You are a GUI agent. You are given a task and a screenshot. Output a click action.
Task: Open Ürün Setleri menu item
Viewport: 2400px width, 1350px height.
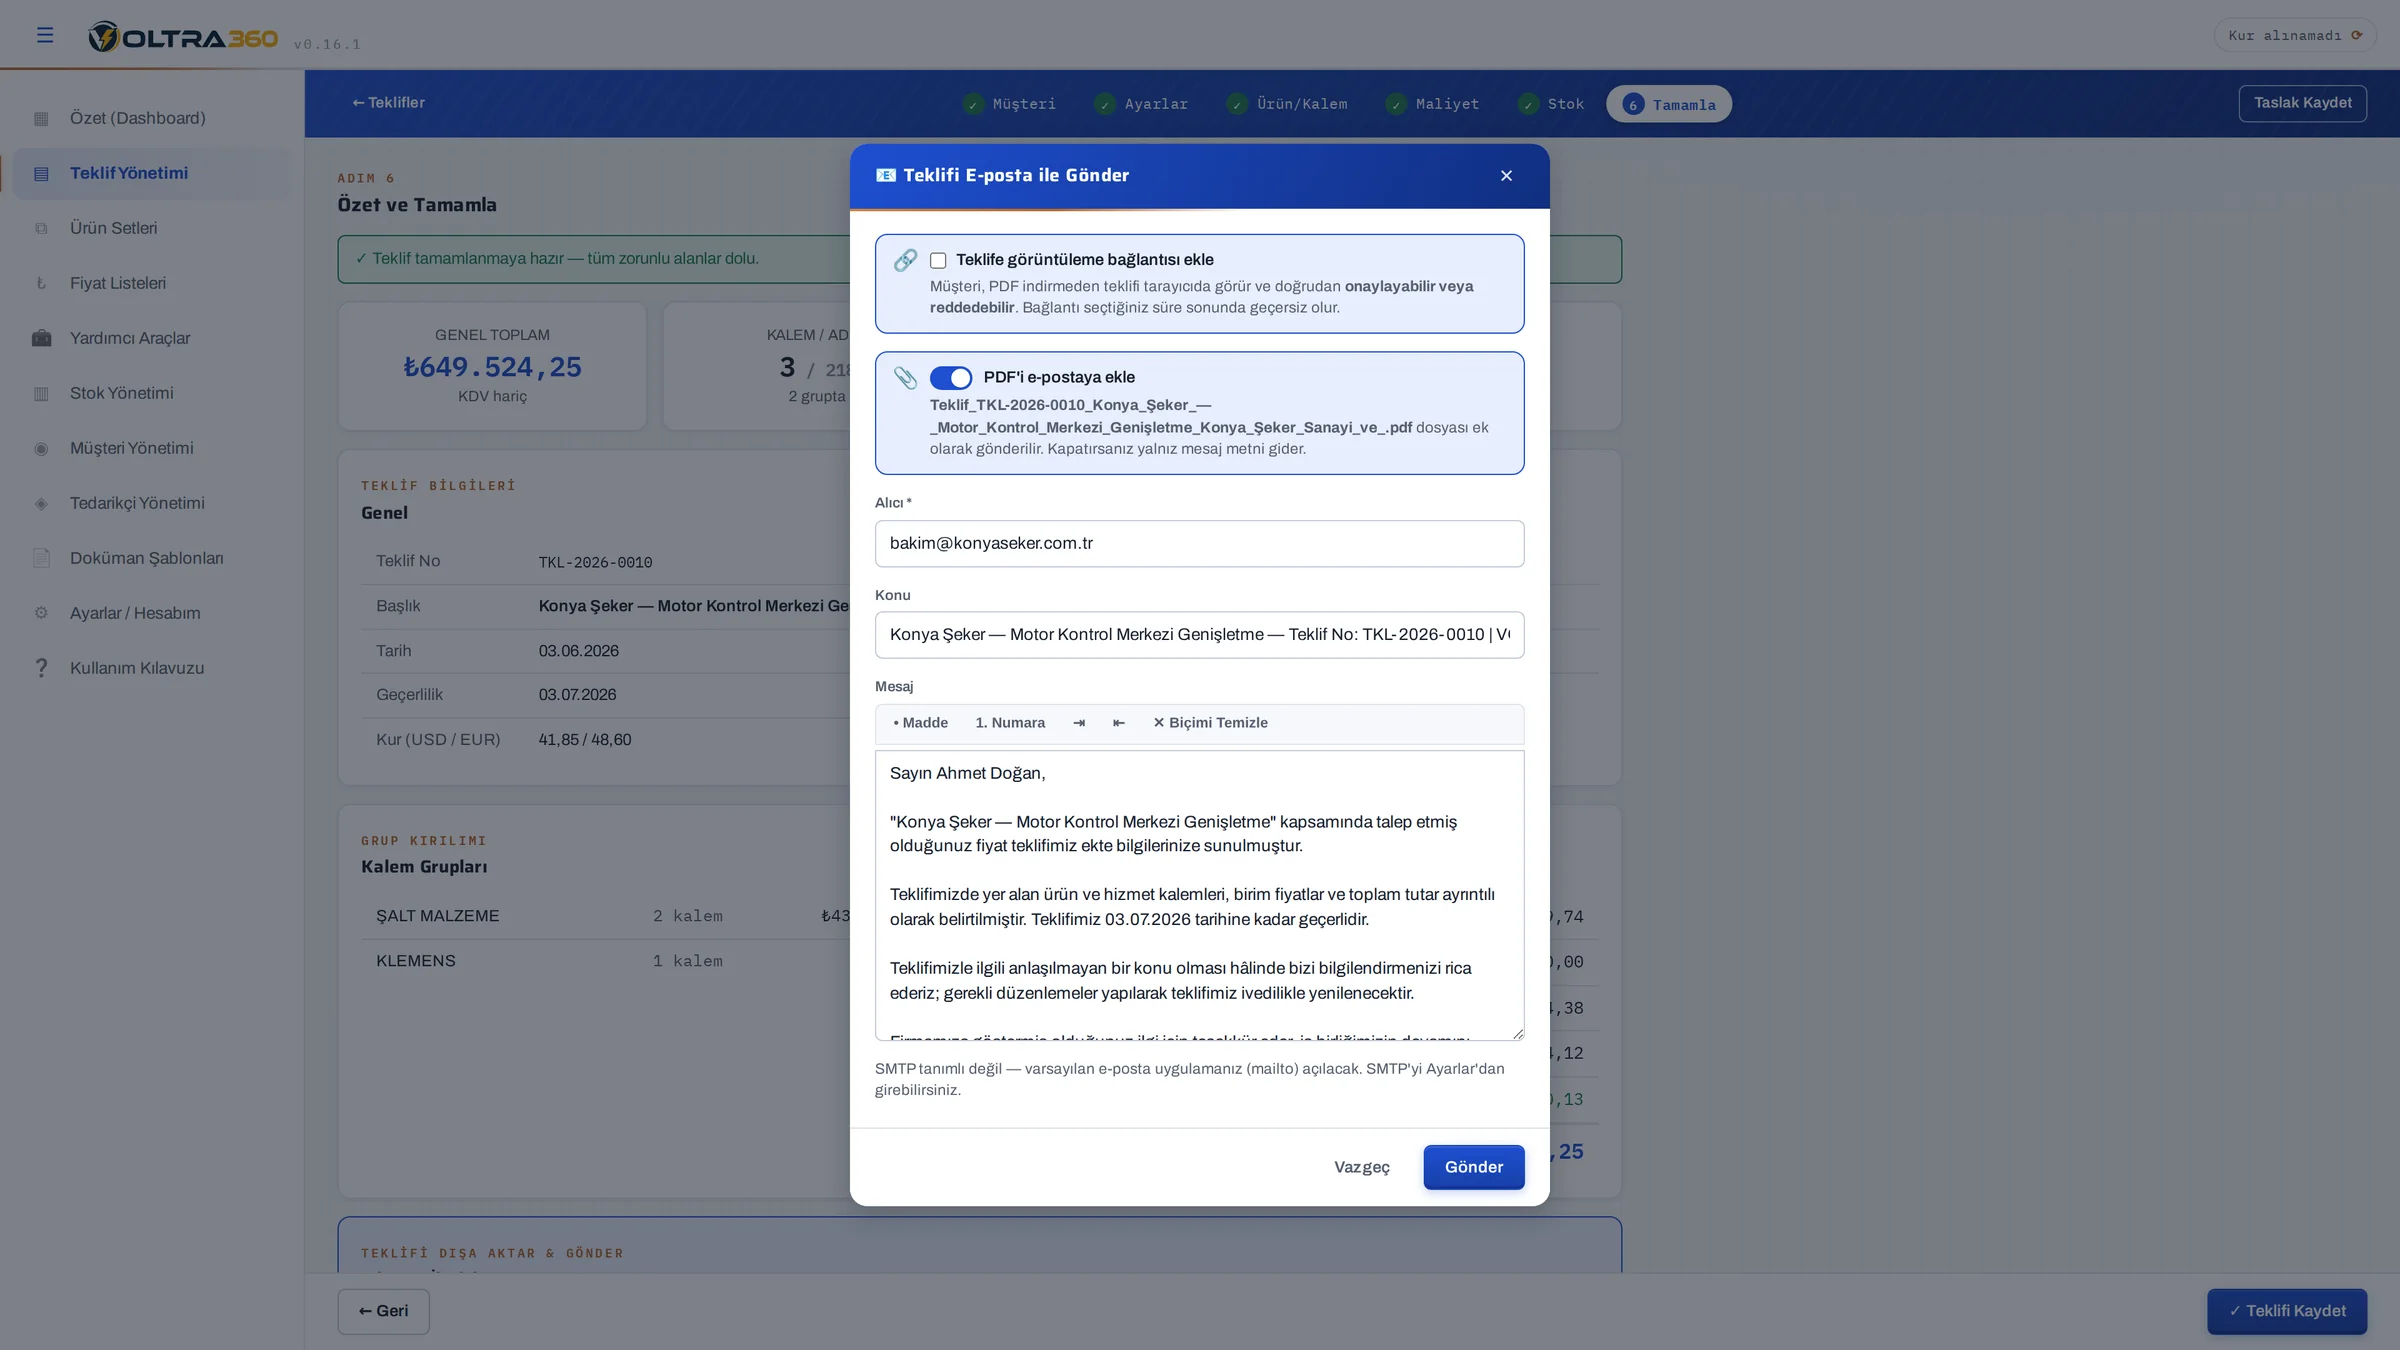[x=152, y=228]
